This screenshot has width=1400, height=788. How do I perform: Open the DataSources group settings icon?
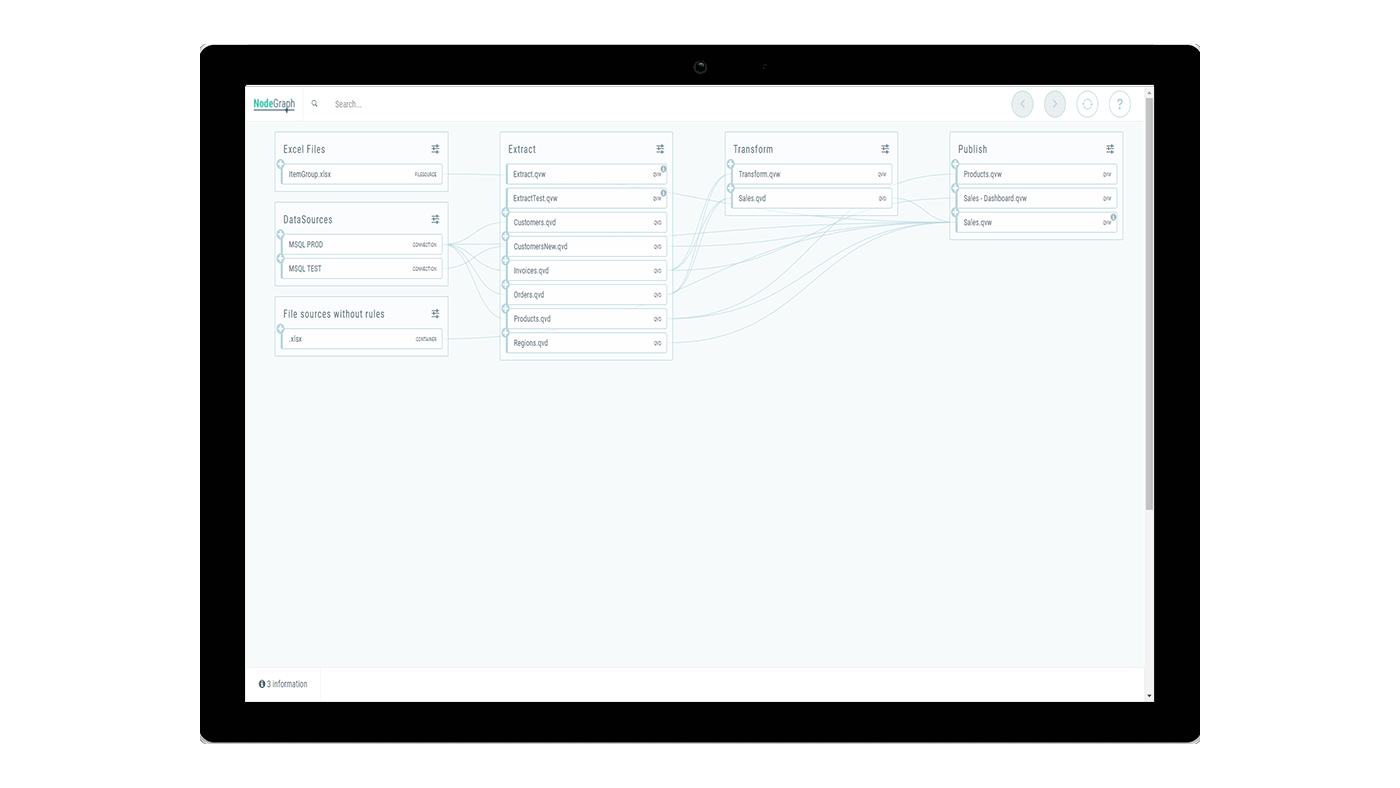(x=436, y=219)
